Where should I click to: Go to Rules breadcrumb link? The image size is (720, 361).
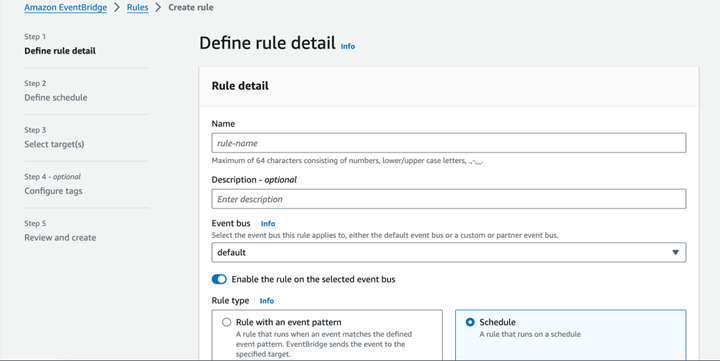[x=137, y=7]
